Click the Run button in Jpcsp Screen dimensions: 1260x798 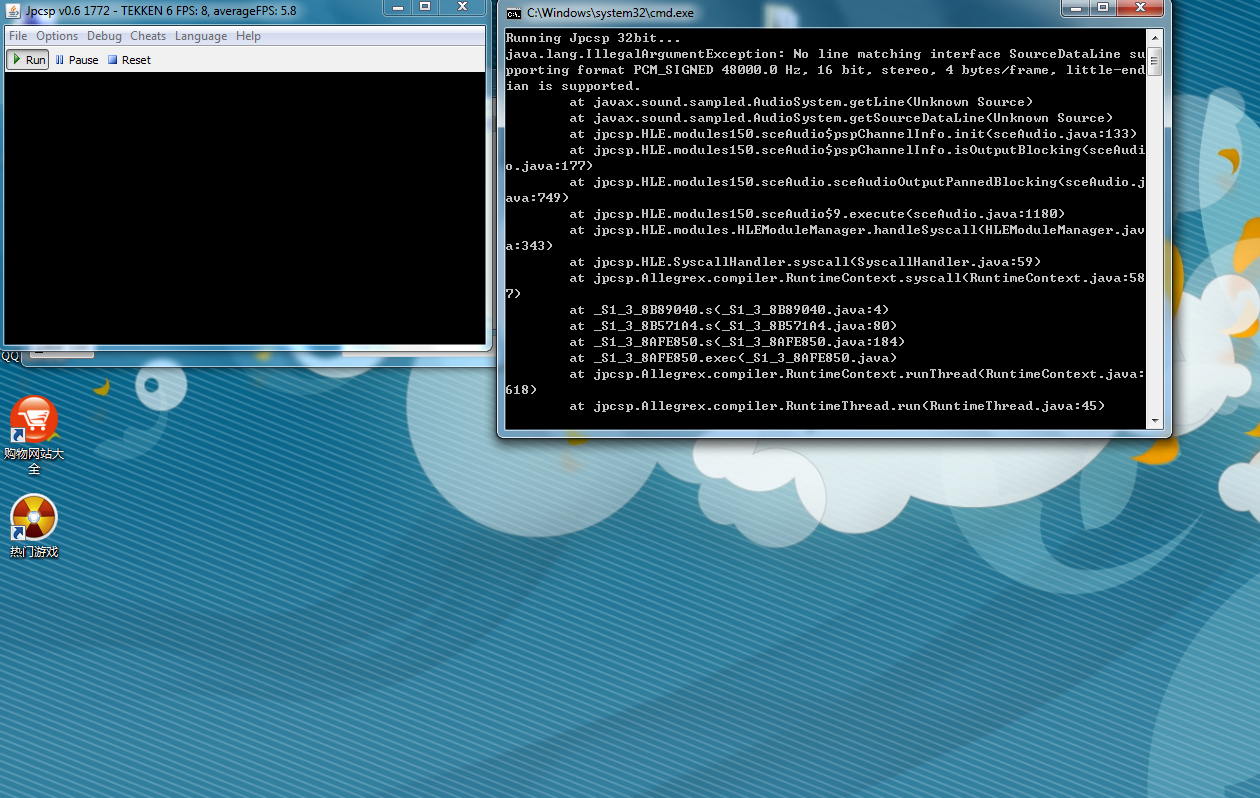click(x=28, y=60)
